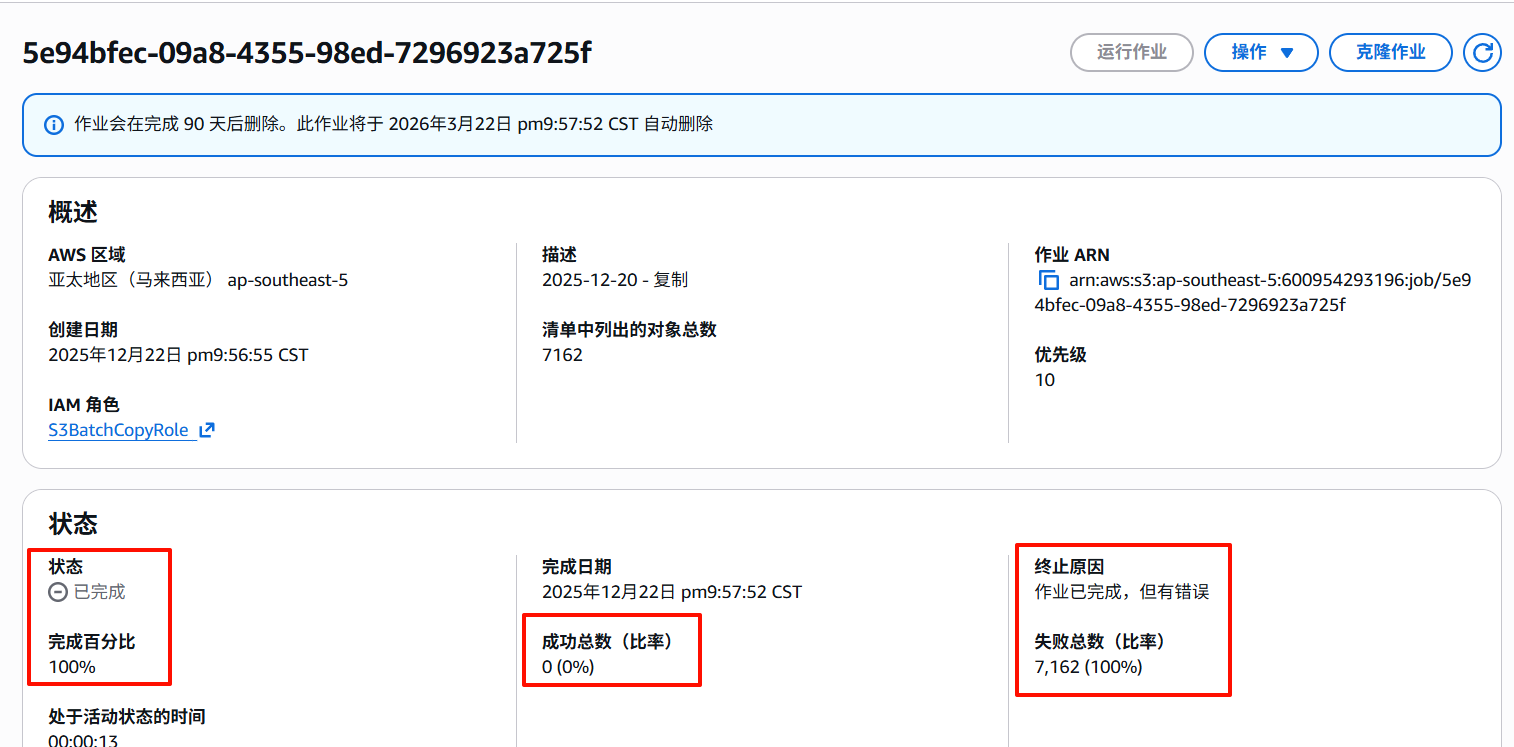Click the completed status icon next to 已完成
Image resolution: width=1514 pixels, height=747 pixels.
pos(58,592)
